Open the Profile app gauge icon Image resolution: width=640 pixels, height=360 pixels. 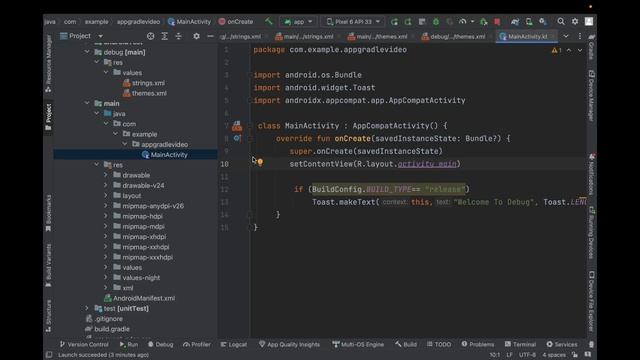click(x=463, y=22)
